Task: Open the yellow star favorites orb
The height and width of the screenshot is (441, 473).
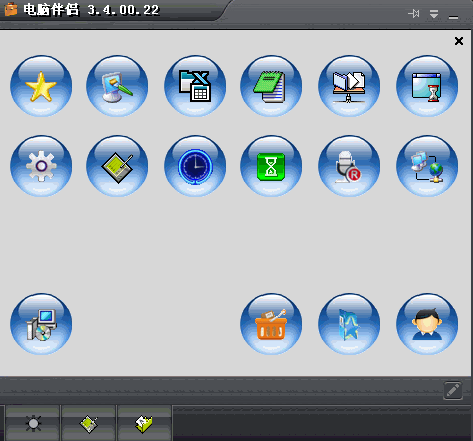Action: 41,86
